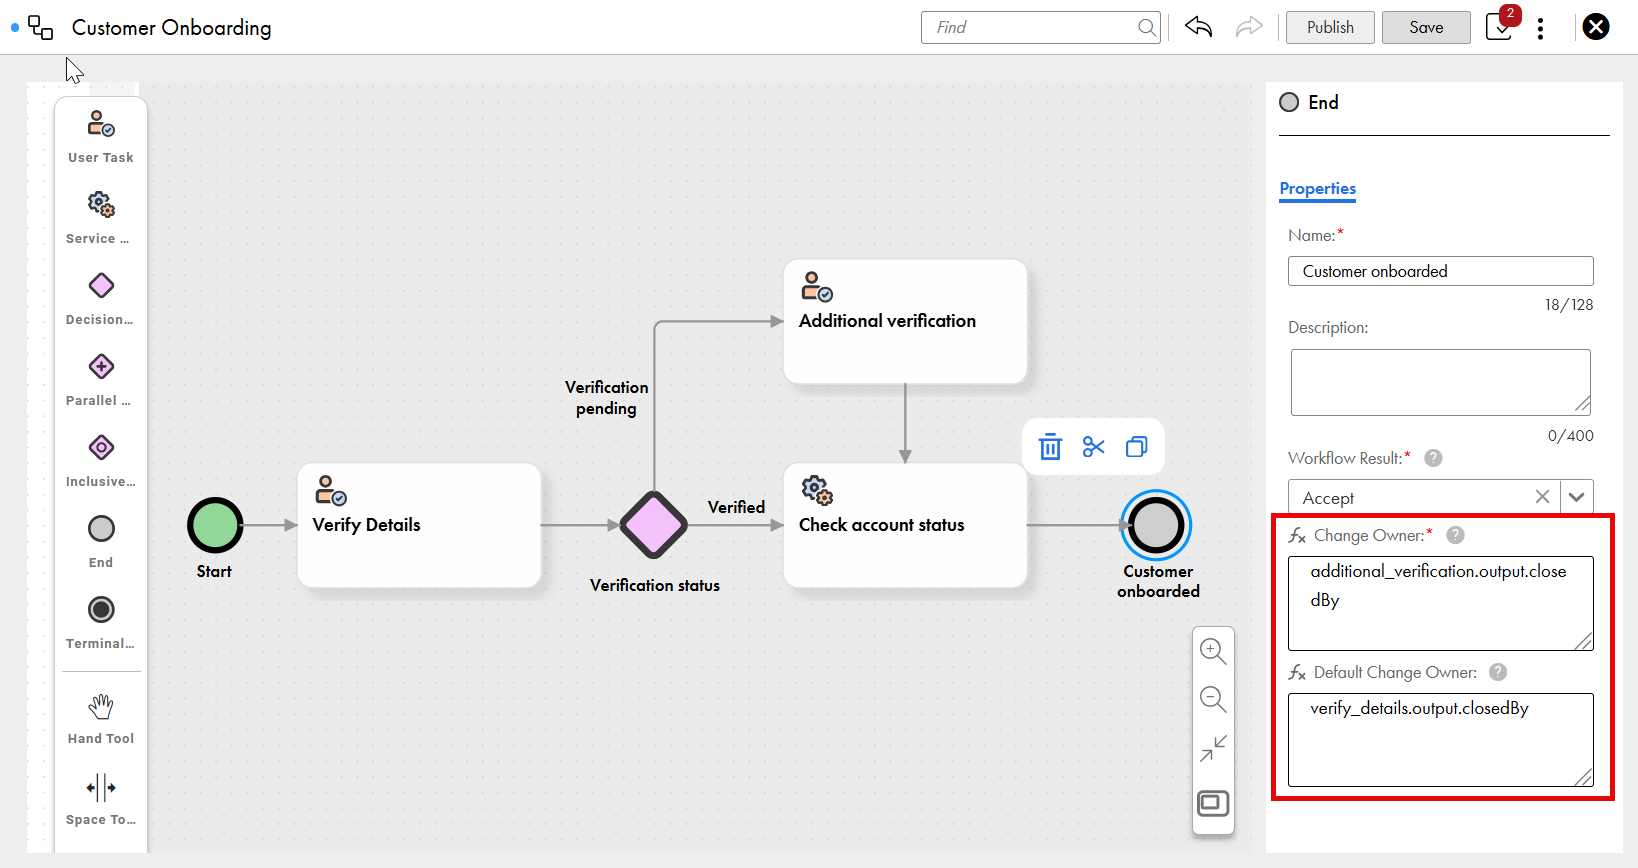Viewport: 1638px width, 868px height.
Task: Click the Verified flow label
Action: (x=736, y=507)
